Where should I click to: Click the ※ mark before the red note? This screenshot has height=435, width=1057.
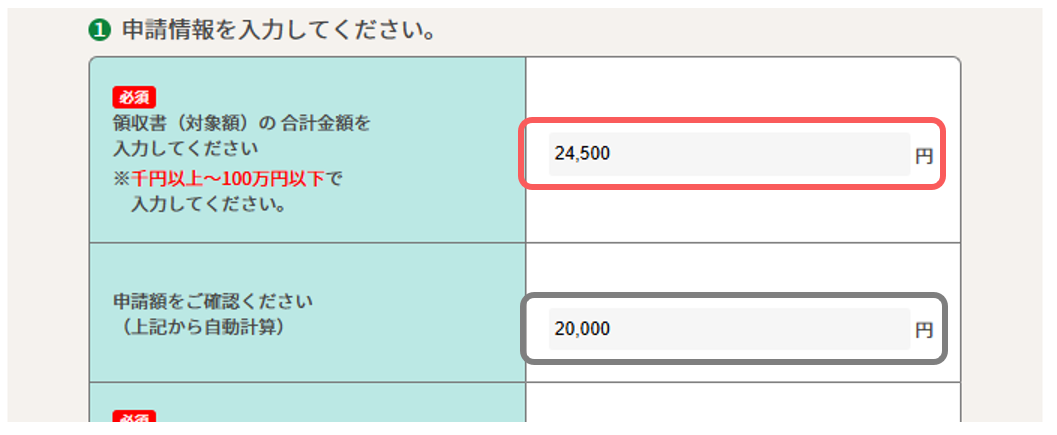[121, 181]
